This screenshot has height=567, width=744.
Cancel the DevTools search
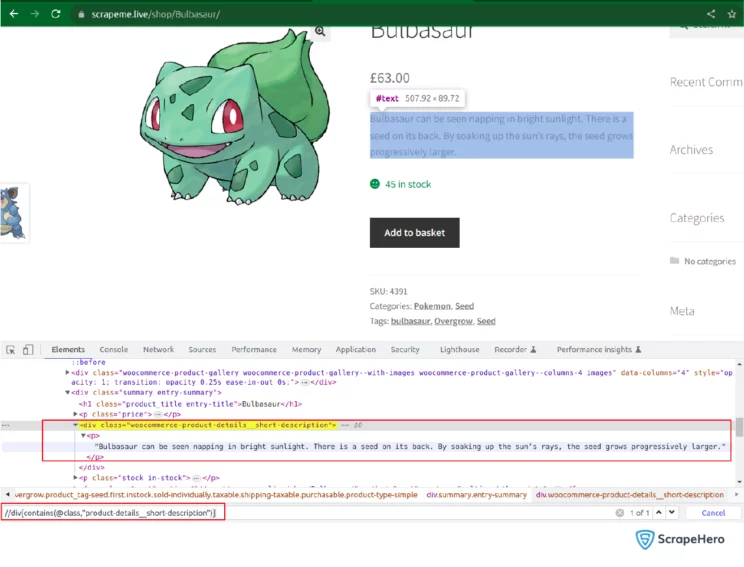(713, 513)
